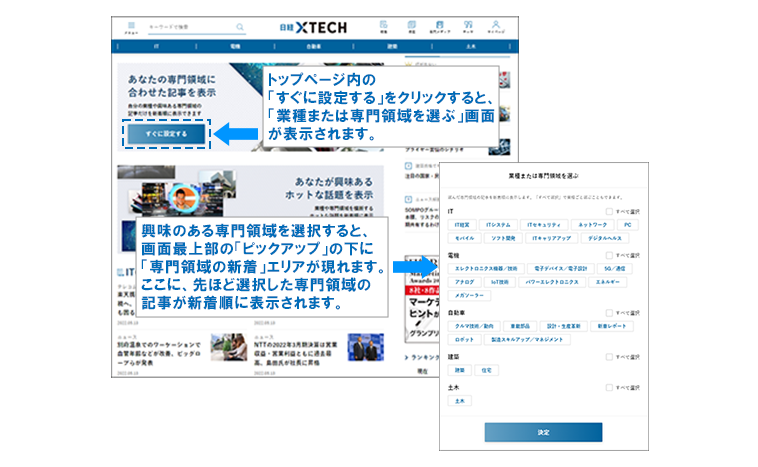Select the ネットワーク tag
This screenshot has width=758, height=467.
[593, 225]
